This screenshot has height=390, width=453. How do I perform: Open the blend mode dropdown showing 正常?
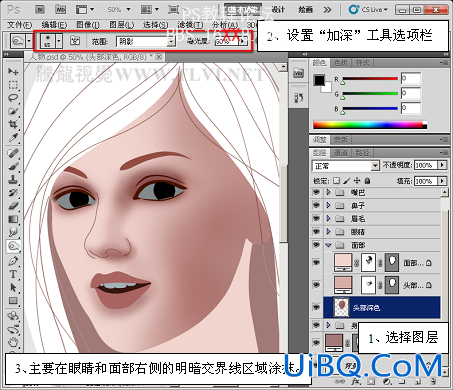[x=346, y=166]
